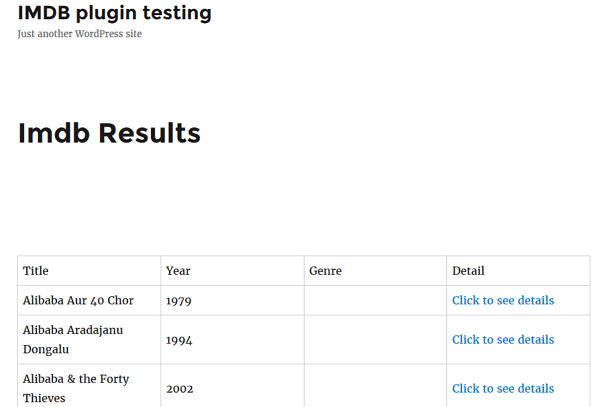Image resolution: width=600 pixels, height=407 pixels.
Task: Click the 1979 year cell
Action: [x=232, y=300]
